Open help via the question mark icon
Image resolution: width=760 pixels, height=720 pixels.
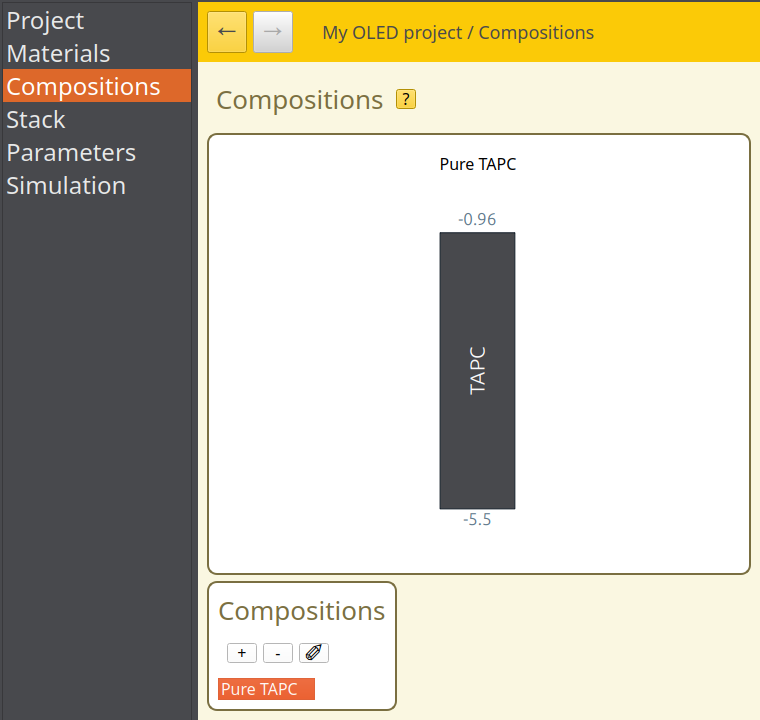pyautogui.click(x=406, y=99)
